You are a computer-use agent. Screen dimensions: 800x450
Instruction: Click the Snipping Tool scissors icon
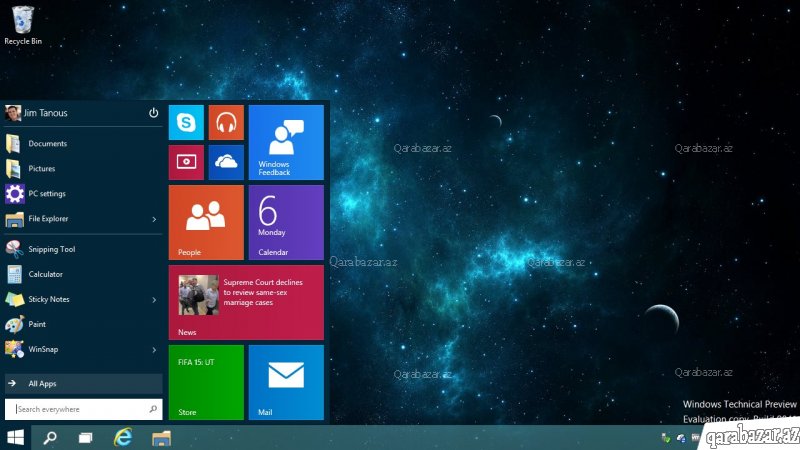pos(14,249)
